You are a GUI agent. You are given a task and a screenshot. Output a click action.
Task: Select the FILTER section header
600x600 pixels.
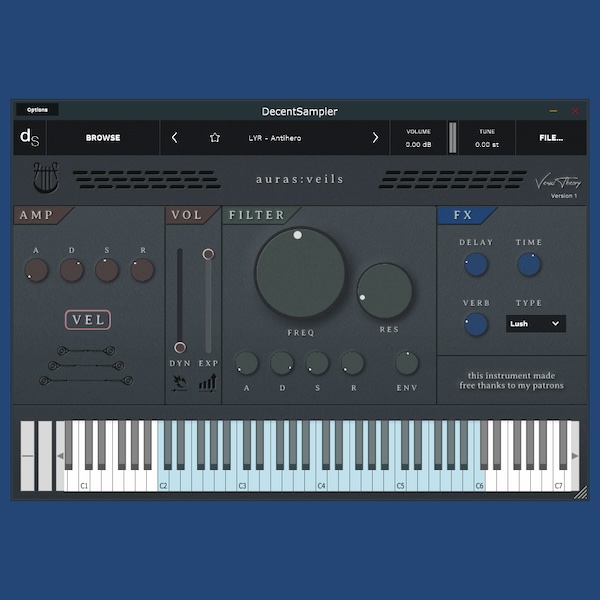[x=261, y=215]
